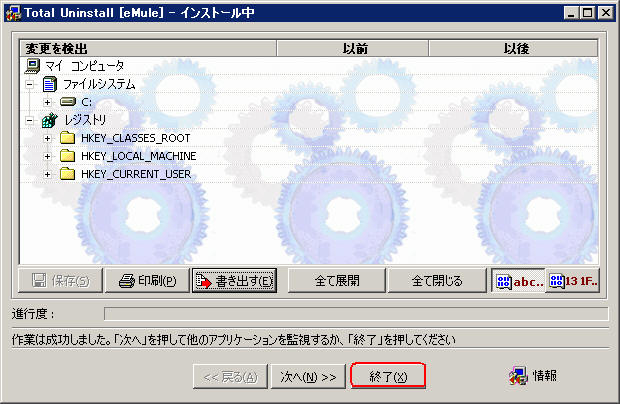Click the HKEY_CURRENT_USER folder icon
This screenshot has height=404, width=620.
coord(68,174)
